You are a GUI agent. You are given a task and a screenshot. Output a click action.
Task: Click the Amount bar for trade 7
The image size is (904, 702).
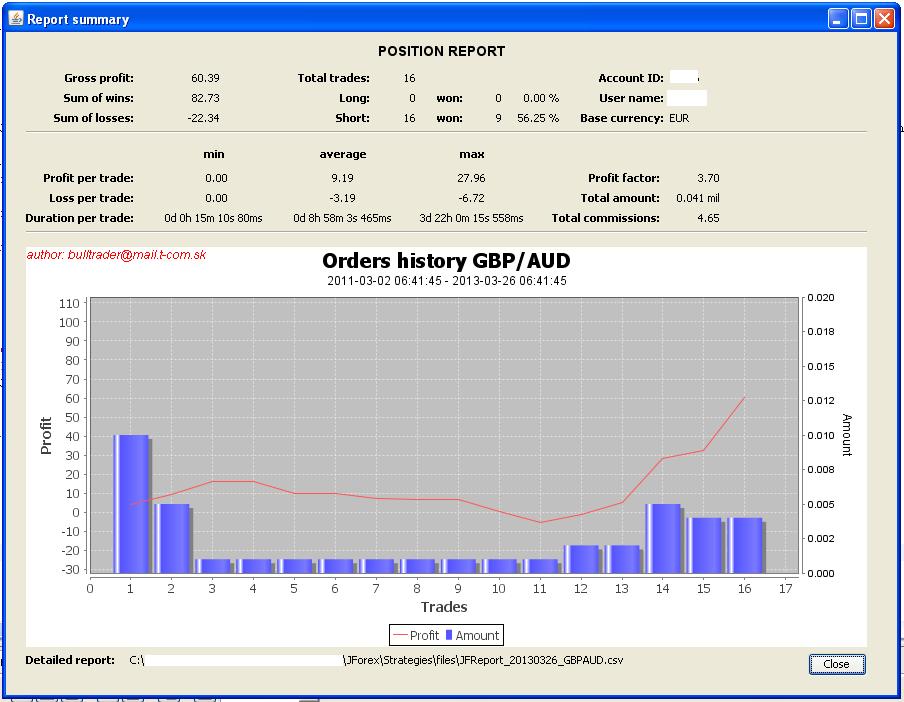click(378, 566)
